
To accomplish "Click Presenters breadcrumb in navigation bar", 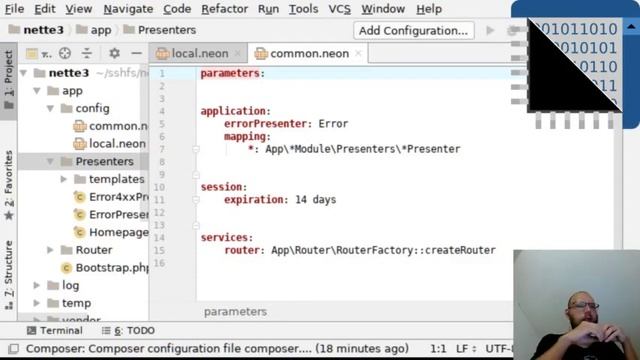I will coord(160,30).
